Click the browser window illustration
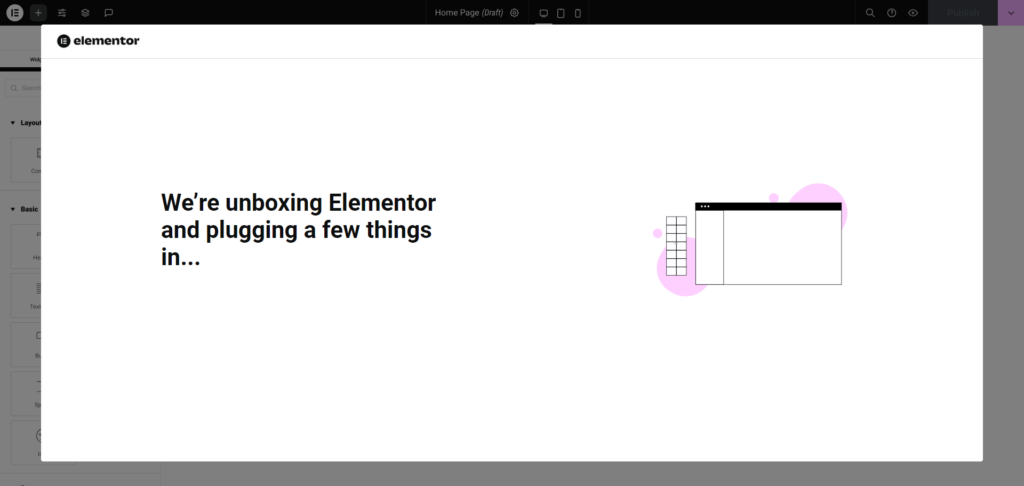The width and height of the screenshot is (1024, 486). tap(768, 244)
